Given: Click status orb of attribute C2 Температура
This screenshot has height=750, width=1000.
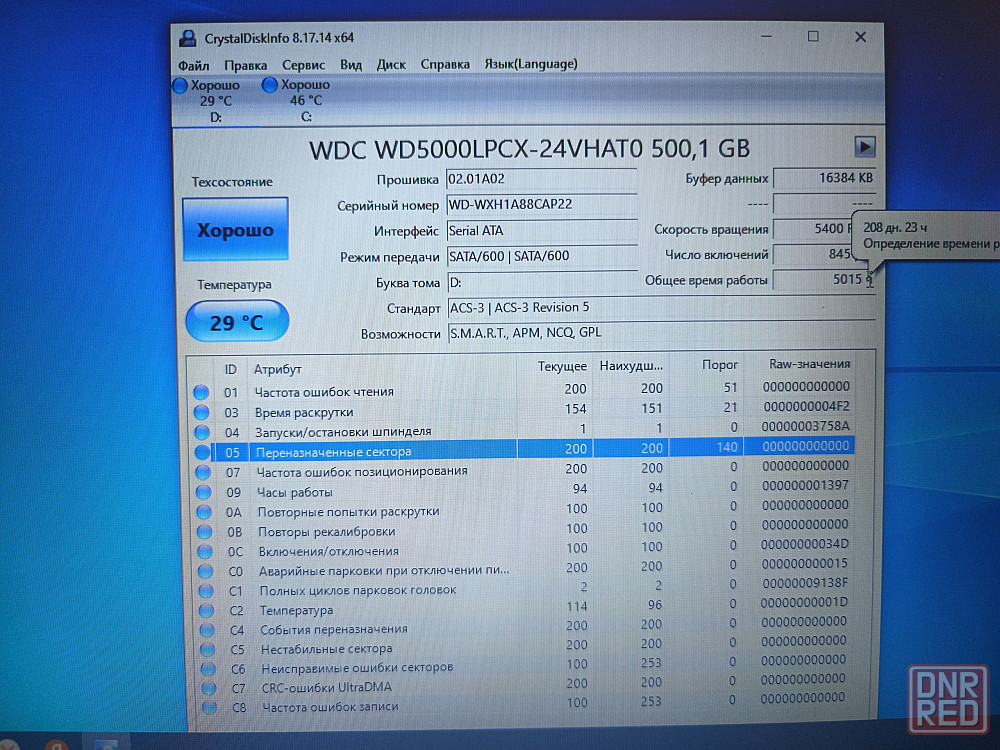Looking at the screenshot, I should [x=206, y=610].
